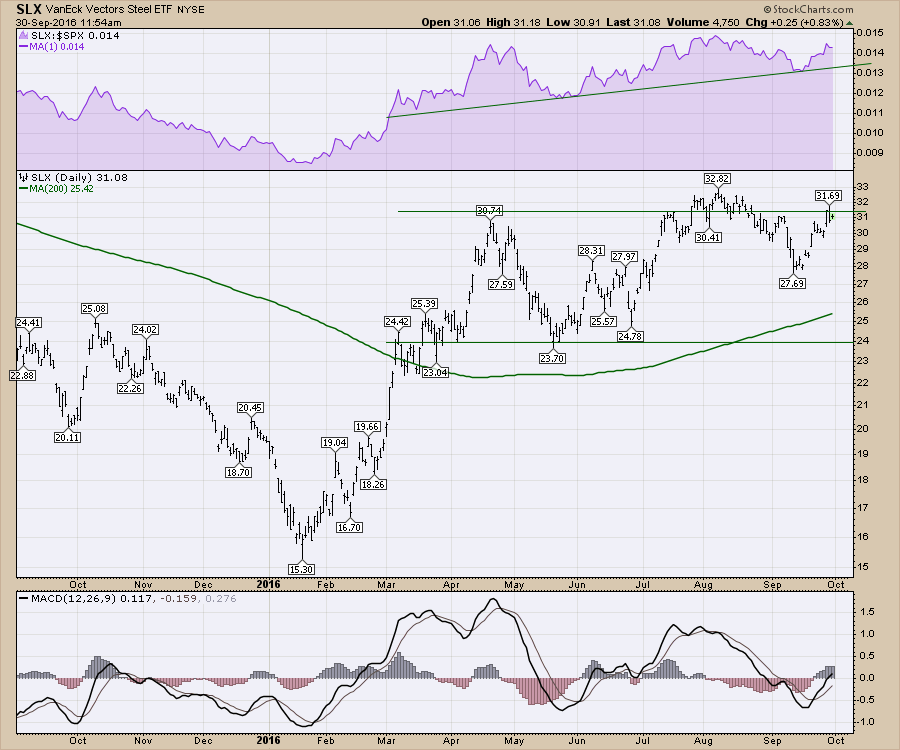Click the 24.42 price label
The height and width of the screenshot is (750, 900).
pyautogui.click(x=397, y=322)
